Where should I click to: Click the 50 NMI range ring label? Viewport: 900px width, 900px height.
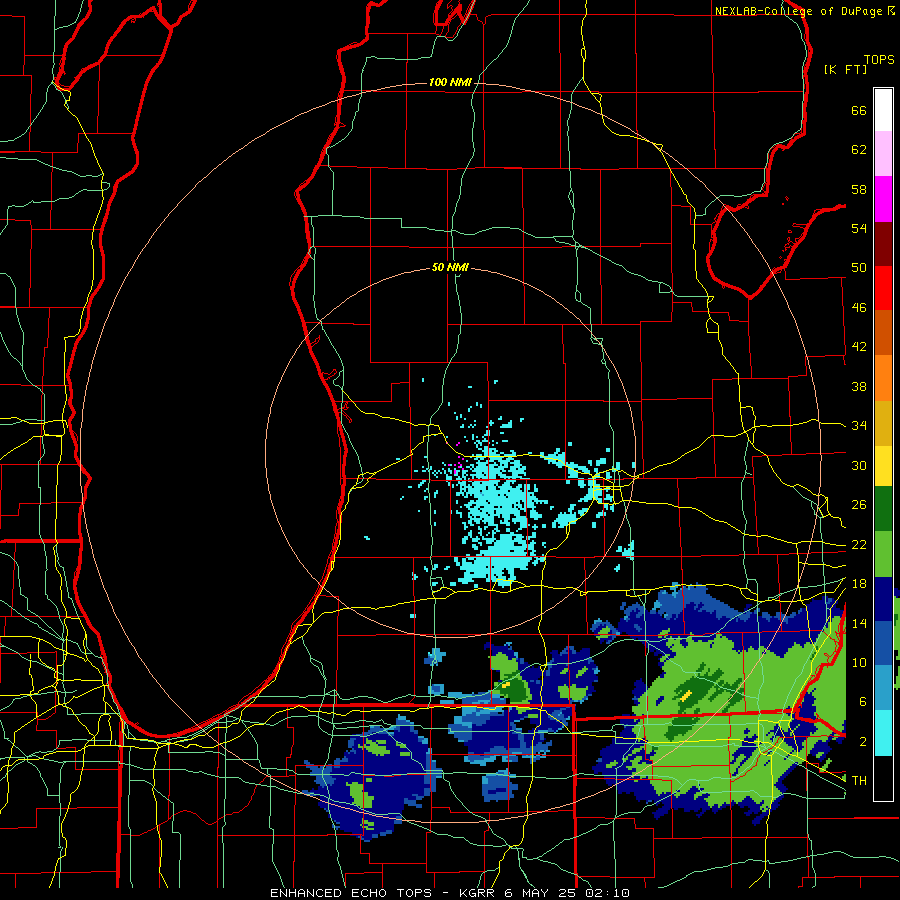point(450,267)
